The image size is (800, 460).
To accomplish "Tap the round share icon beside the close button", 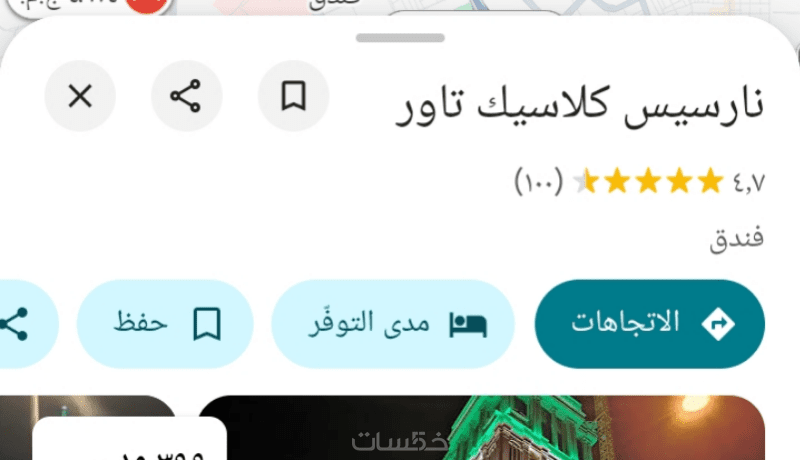I will [x=186, y=96].
